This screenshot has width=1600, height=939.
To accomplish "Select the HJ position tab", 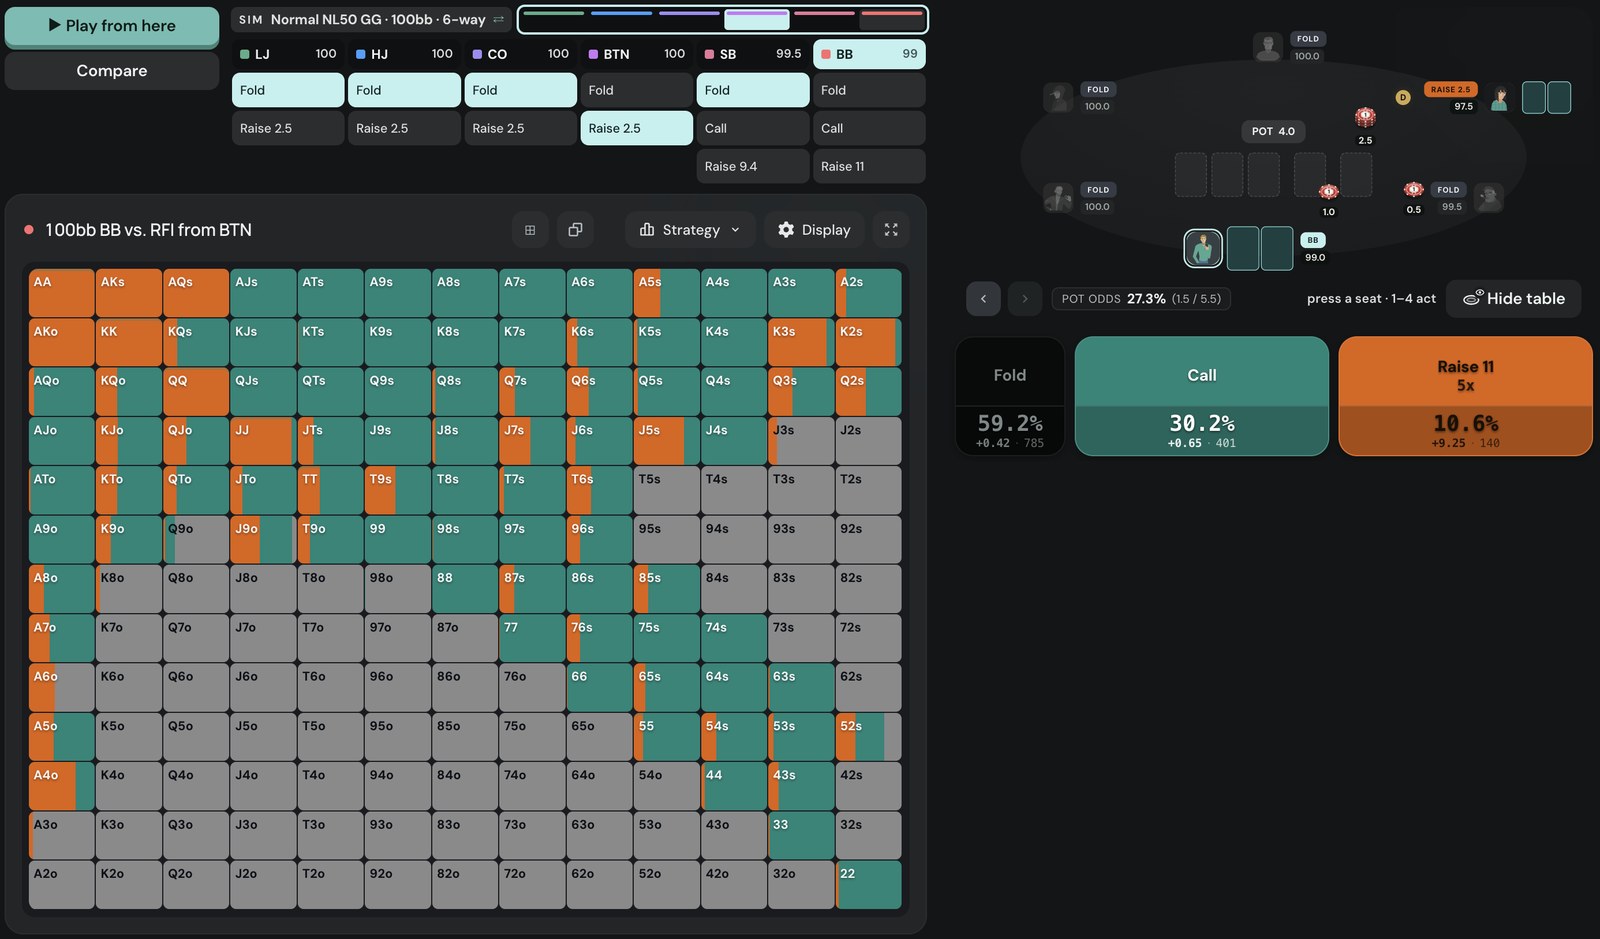I will (404, 54).
